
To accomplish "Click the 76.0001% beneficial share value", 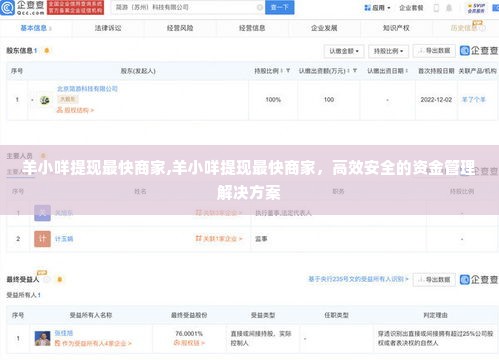I will pos(189,333).
